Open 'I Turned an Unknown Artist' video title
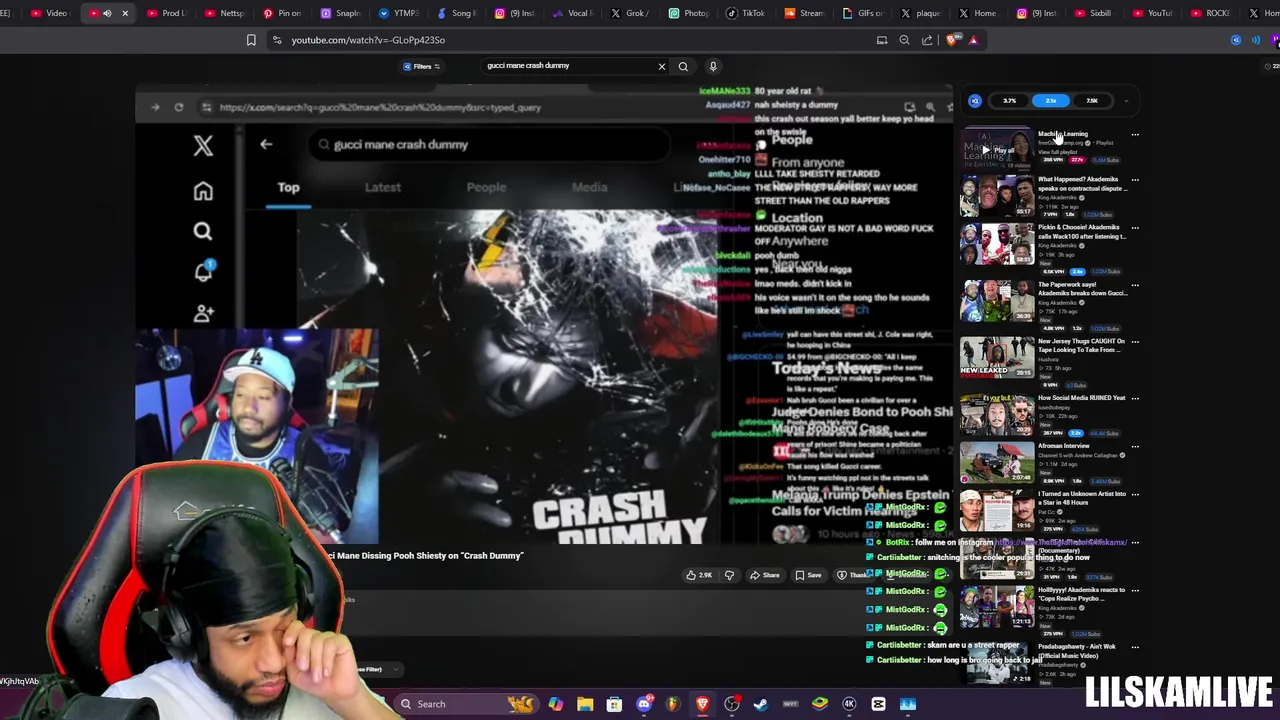The image size is (1280, 720). pos(1082,498)
